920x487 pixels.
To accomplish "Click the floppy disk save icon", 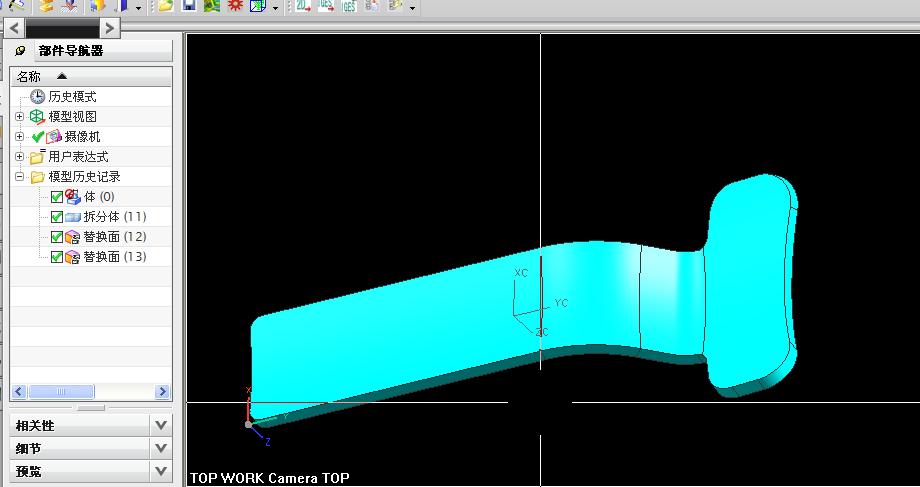I will pos(189,6).
